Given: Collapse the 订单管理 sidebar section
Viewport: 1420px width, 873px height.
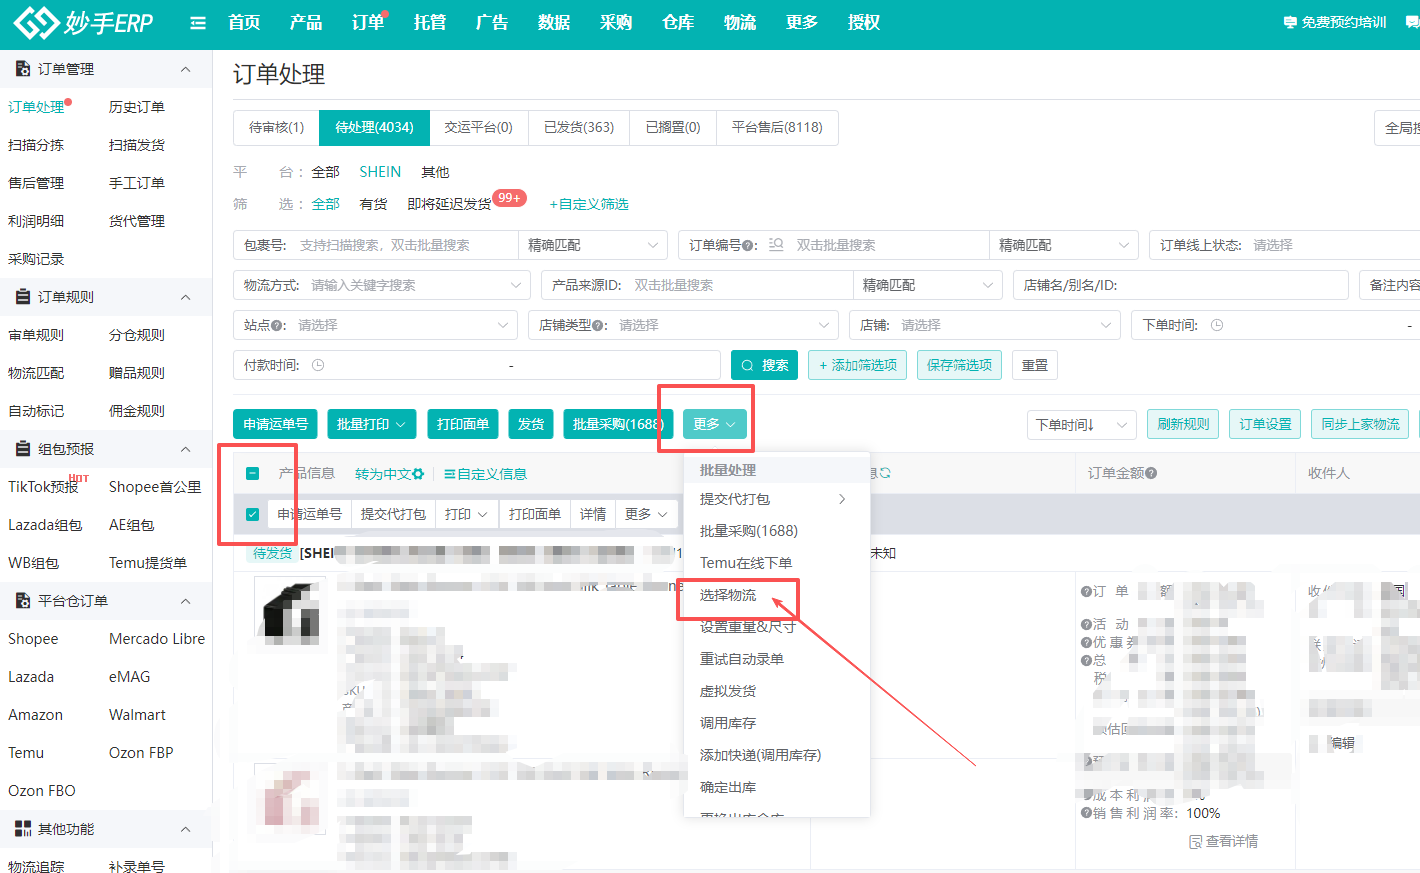Looking at the screenshot, I should coord(185,68).
